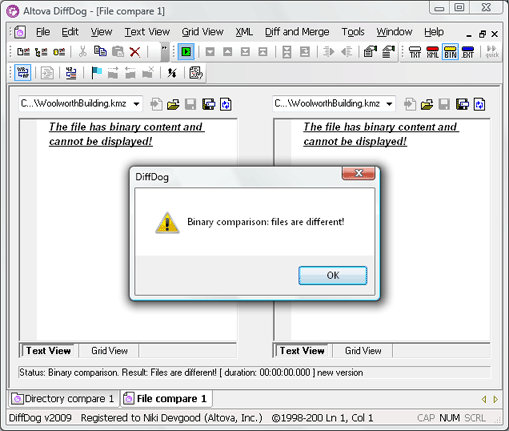509x431 pixels.
Task: Close the DiffDog dialog with red X
Action: click(359, 173)
